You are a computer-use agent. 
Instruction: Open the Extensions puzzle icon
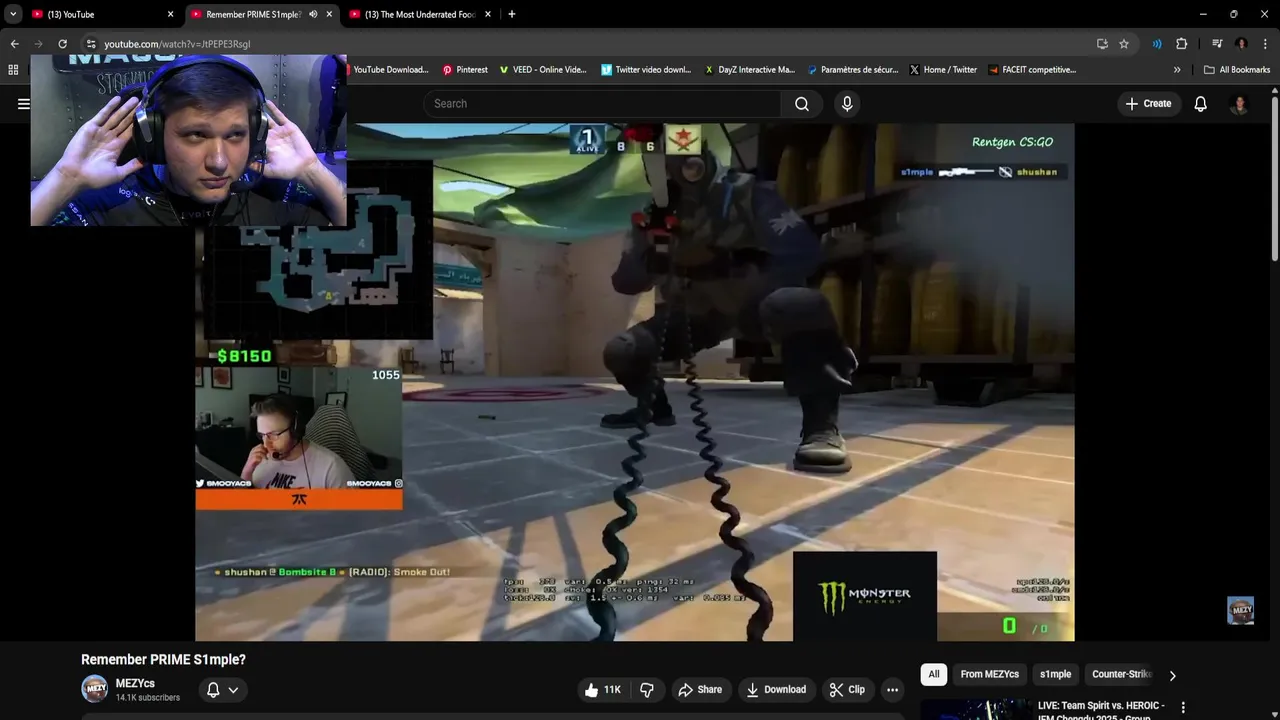tap(1181, 44)
